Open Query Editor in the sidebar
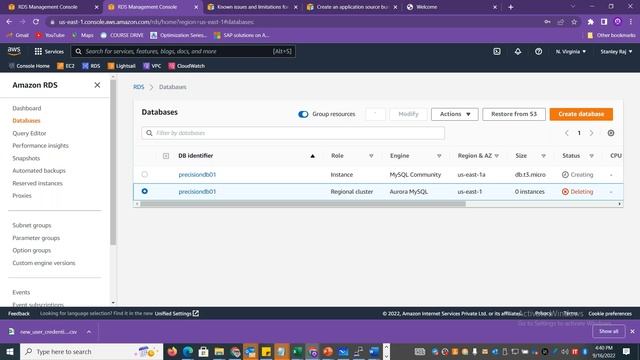Viewport: 640px width, 360px height. click(29, 133)
